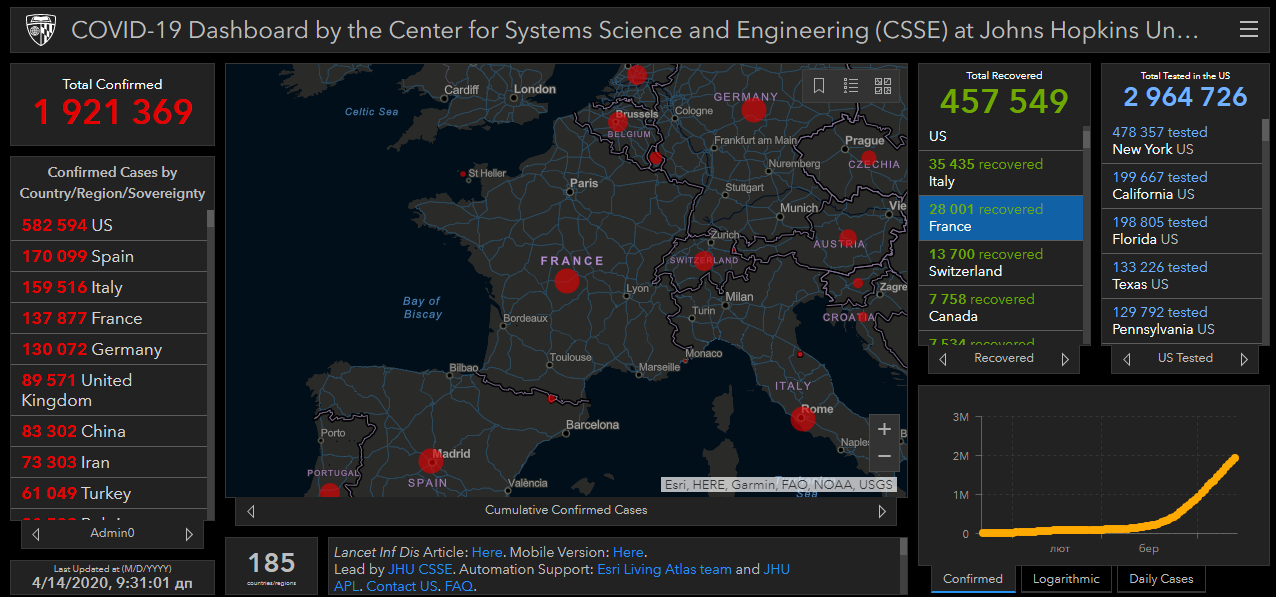Viewport: 1276px width, 597px height.
Task: Click the Total Confirmed figure 1 921 369
Action: pyautogui.click(x=113, y=112)
